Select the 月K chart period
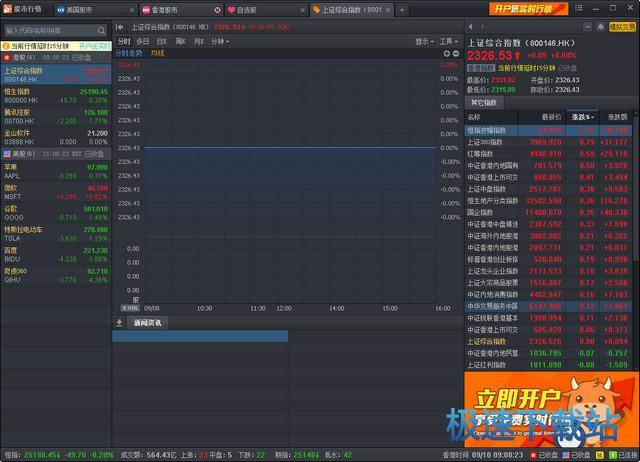Viewport: 640px width, 462px height. [x=199, y=42]
